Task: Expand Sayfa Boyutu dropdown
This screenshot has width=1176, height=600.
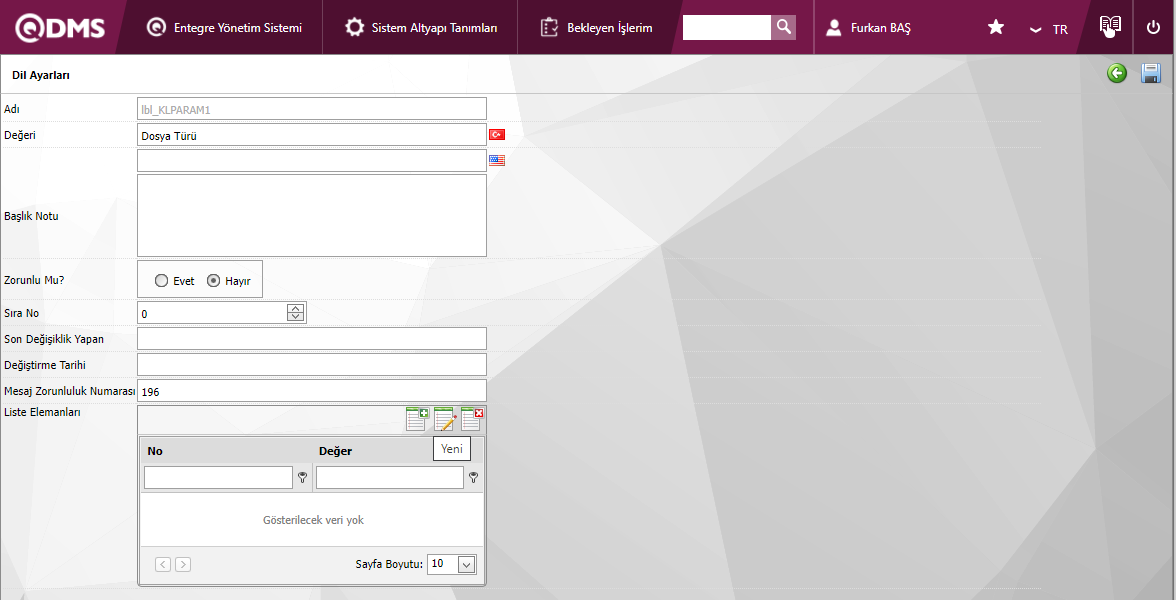Action: [466, 564]
